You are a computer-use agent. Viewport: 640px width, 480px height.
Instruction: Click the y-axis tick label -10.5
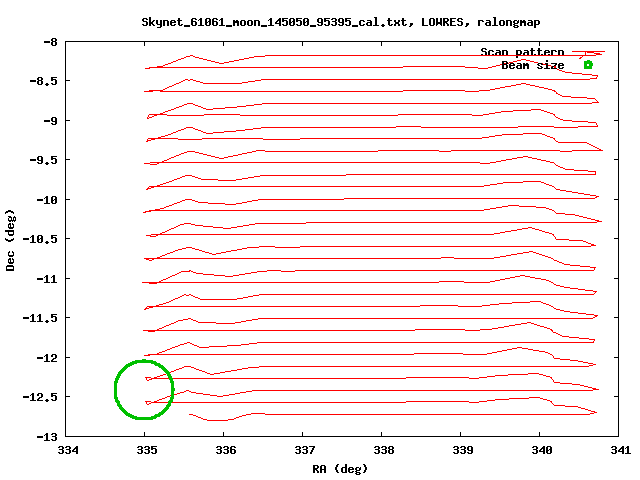coord(40,239)
